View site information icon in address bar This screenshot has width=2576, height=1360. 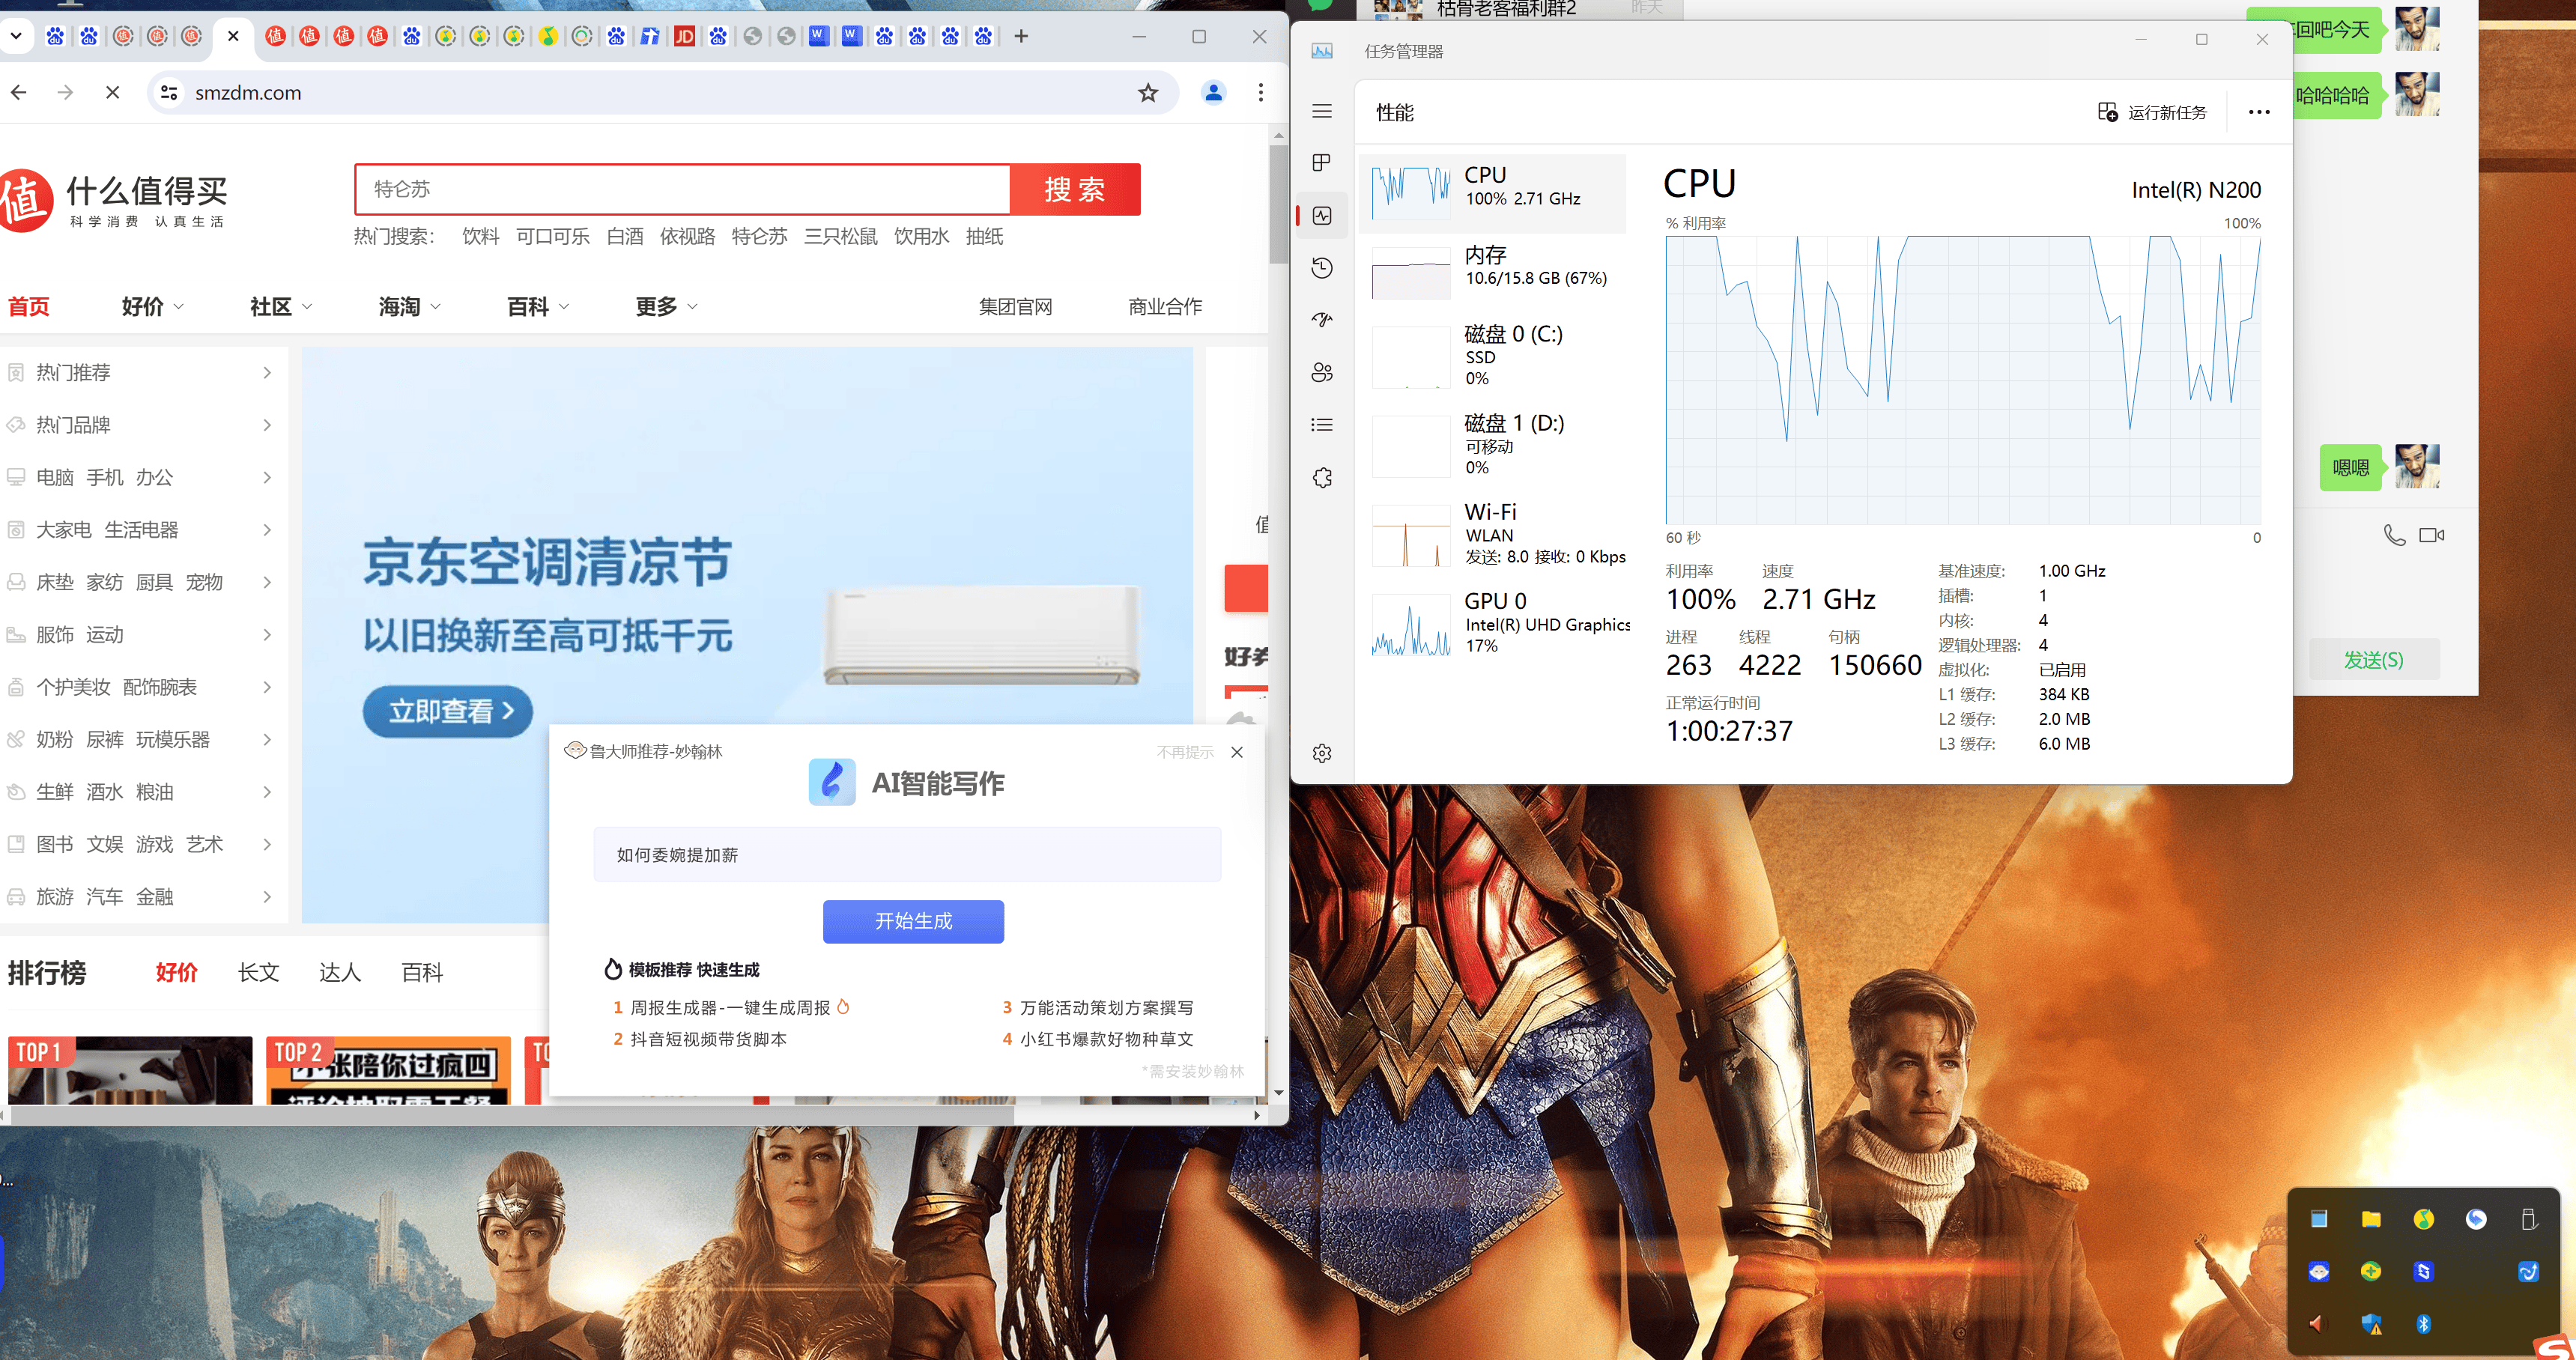[169, 93]
